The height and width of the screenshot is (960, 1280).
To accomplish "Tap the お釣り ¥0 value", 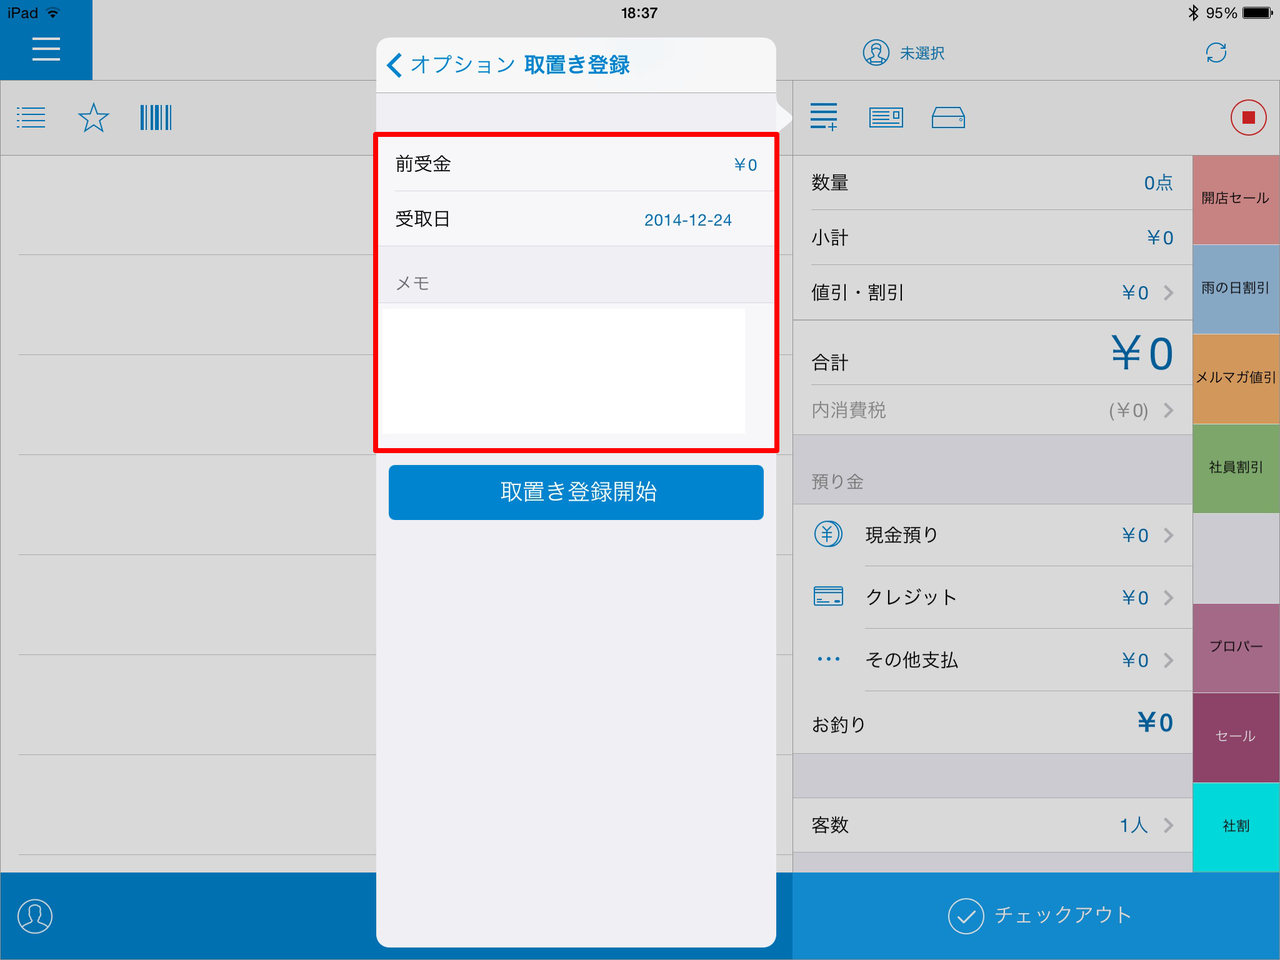I will tap(1155, 723).
